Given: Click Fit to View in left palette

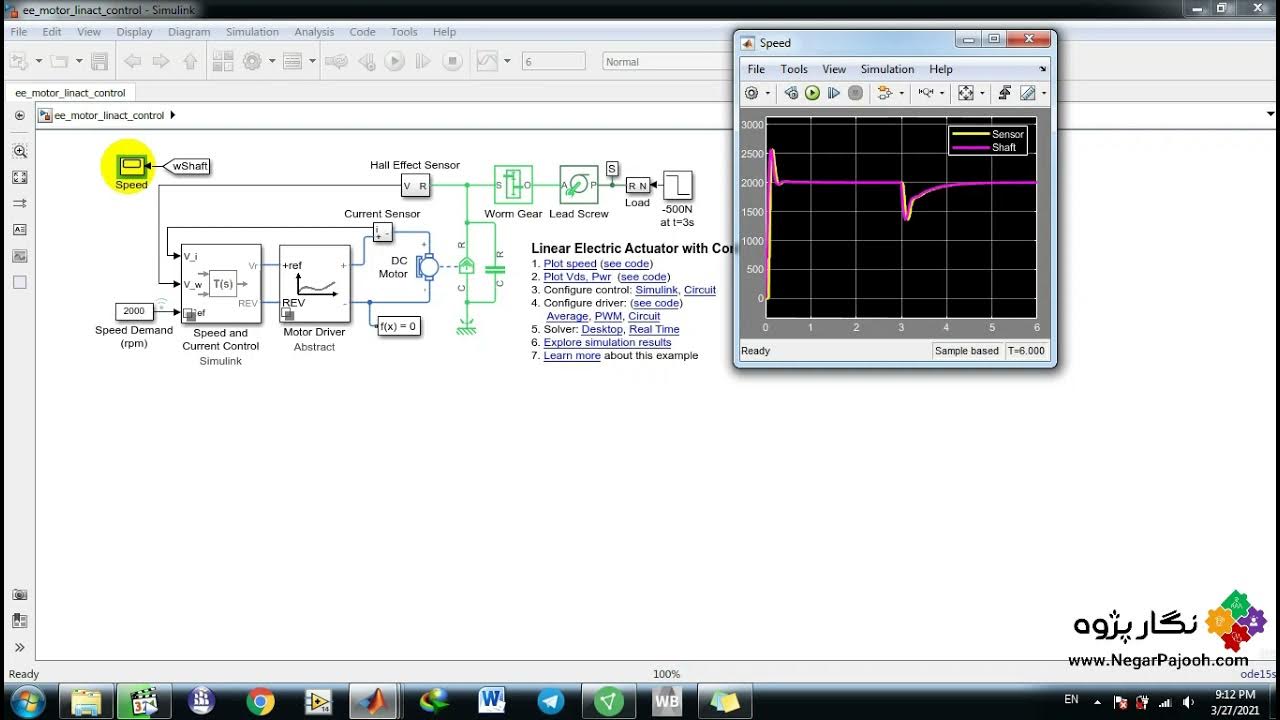Looking at the screenshot, I should point(19,177).
